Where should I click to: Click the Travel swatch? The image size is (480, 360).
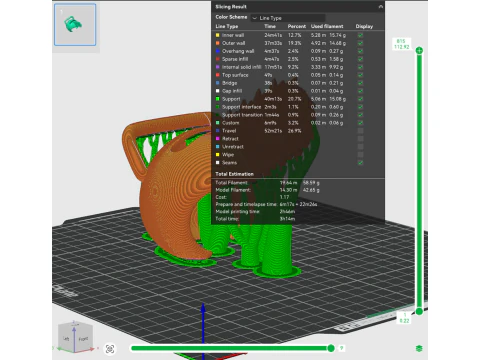[x=218, y=131]
